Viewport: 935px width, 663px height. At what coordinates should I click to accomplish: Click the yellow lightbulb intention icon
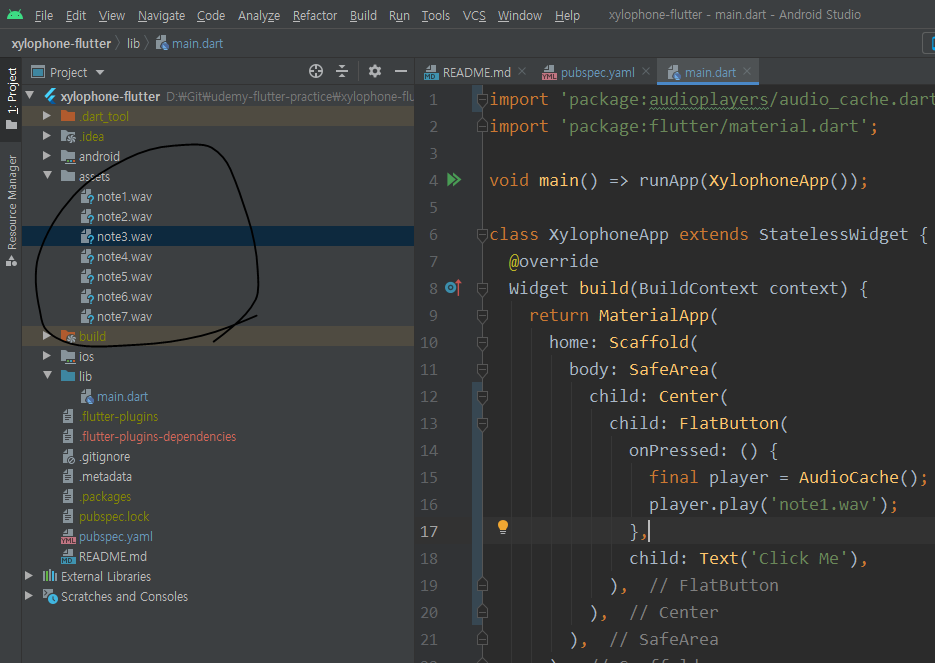tap(503, 527)
